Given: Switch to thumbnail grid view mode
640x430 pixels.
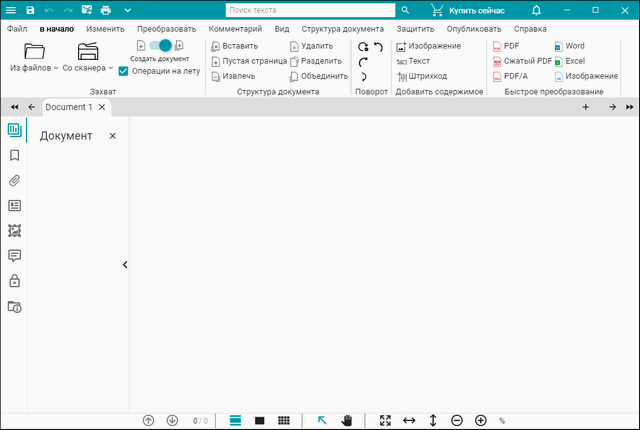Looking at the screenshot, I should [284, 421].
